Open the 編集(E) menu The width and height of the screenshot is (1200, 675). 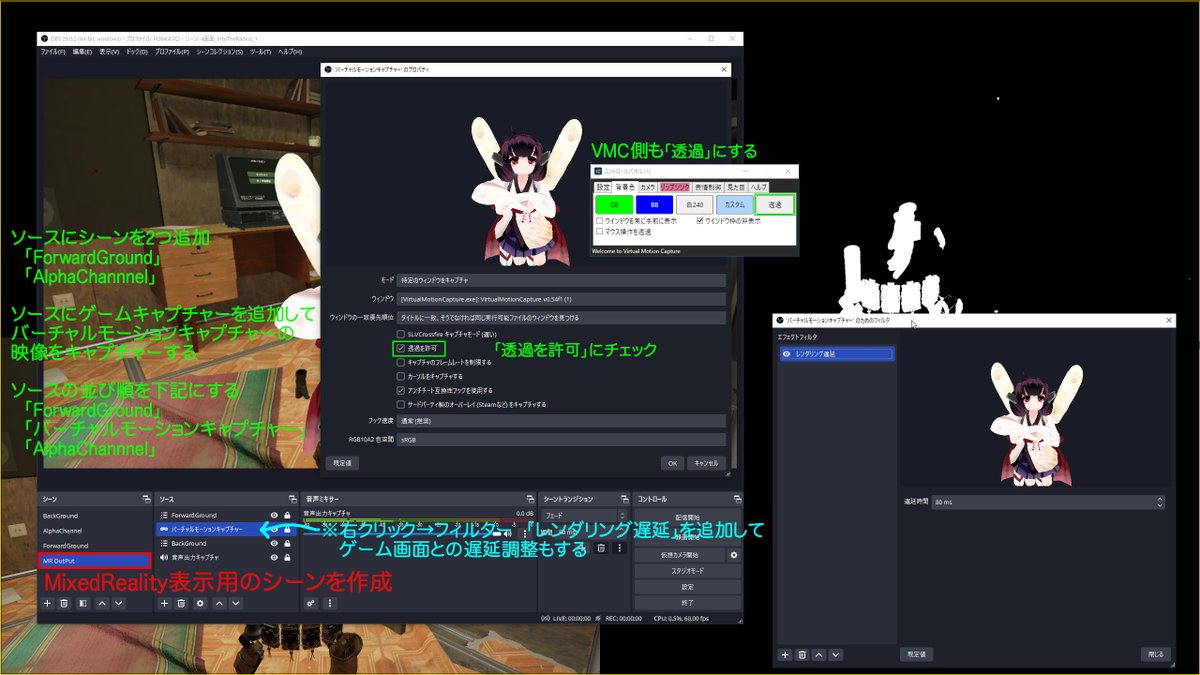click(82, 51)
